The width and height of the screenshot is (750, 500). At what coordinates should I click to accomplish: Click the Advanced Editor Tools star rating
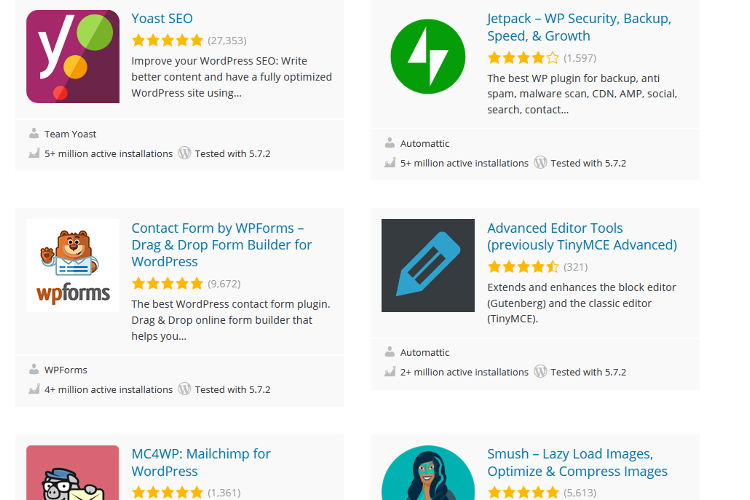click(523, 267)
